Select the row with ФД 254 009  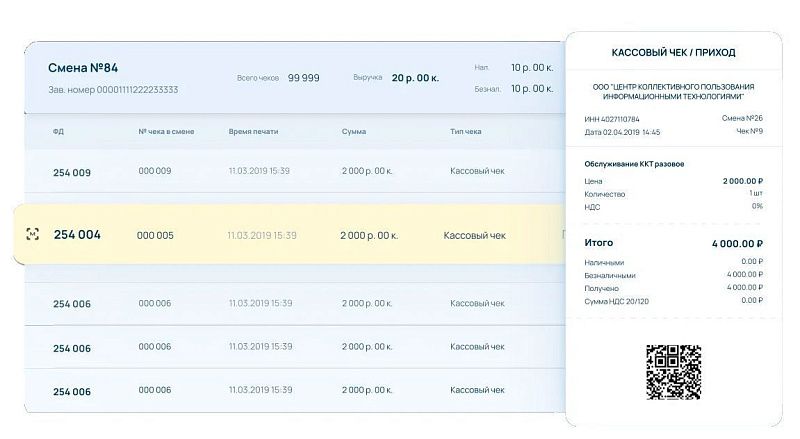(295, 171)
